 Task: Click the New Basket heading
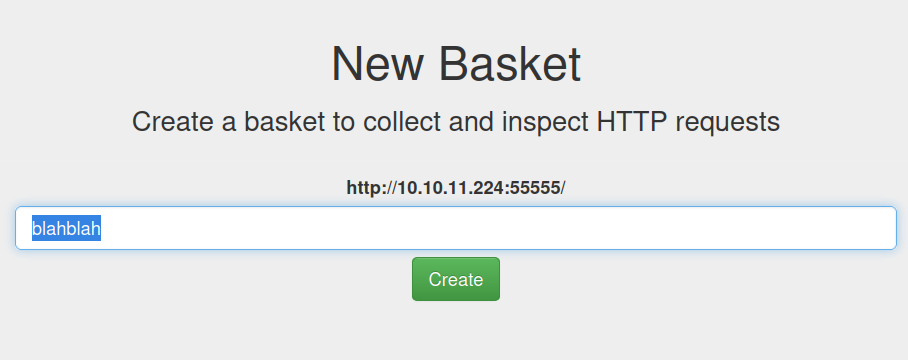456,64
